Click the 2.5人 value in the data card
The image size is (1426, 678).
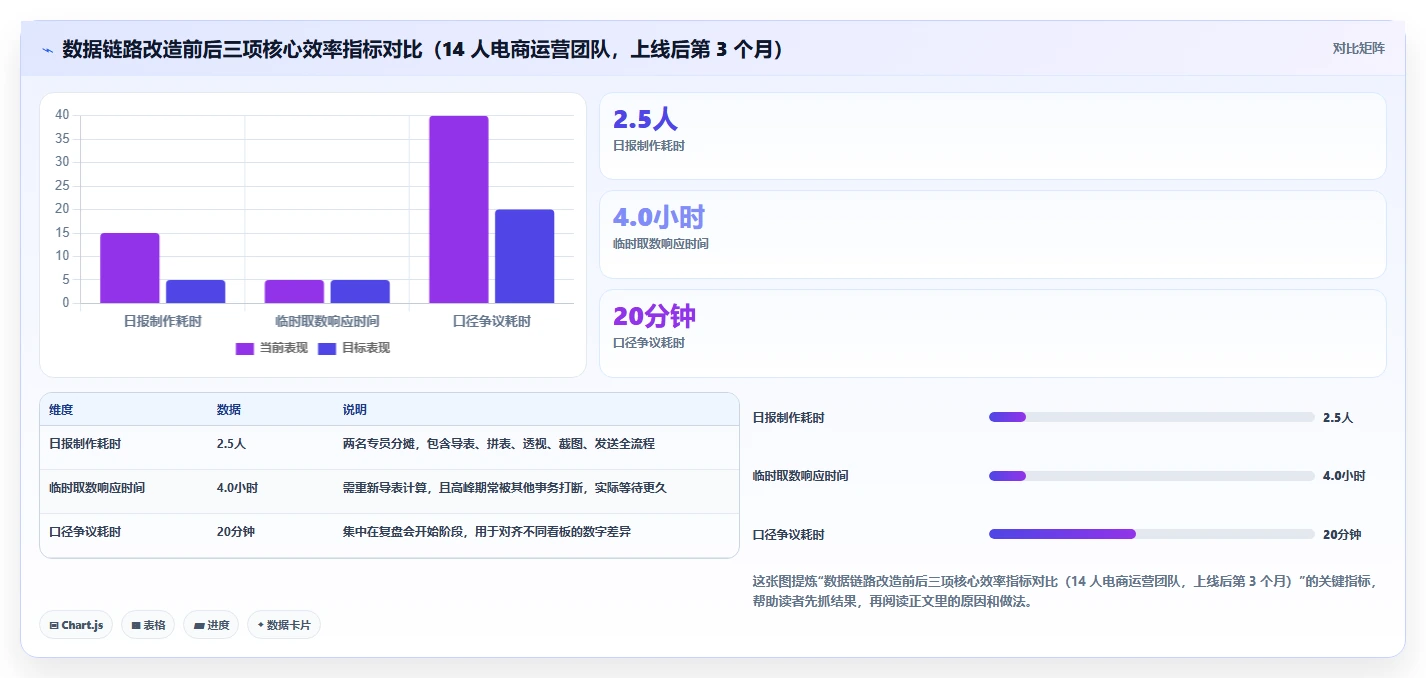pos(645,119)
